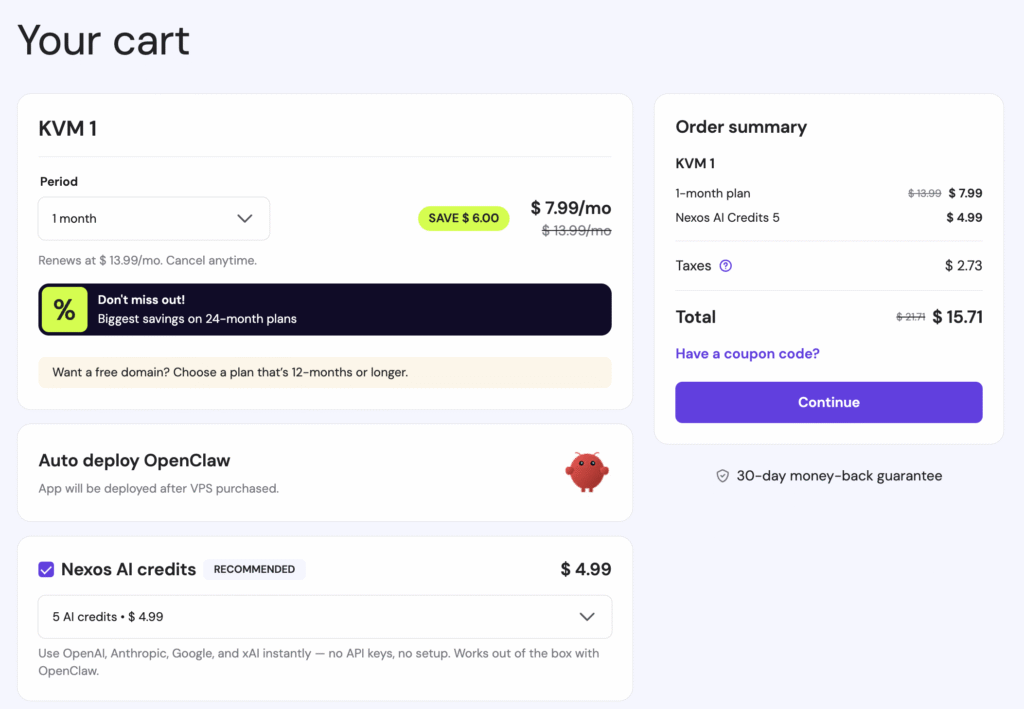The height and width of the screenshot is (709, 1024).
Task: Click the shield icon beside money-back guarantee
Action: click(722, 476)
